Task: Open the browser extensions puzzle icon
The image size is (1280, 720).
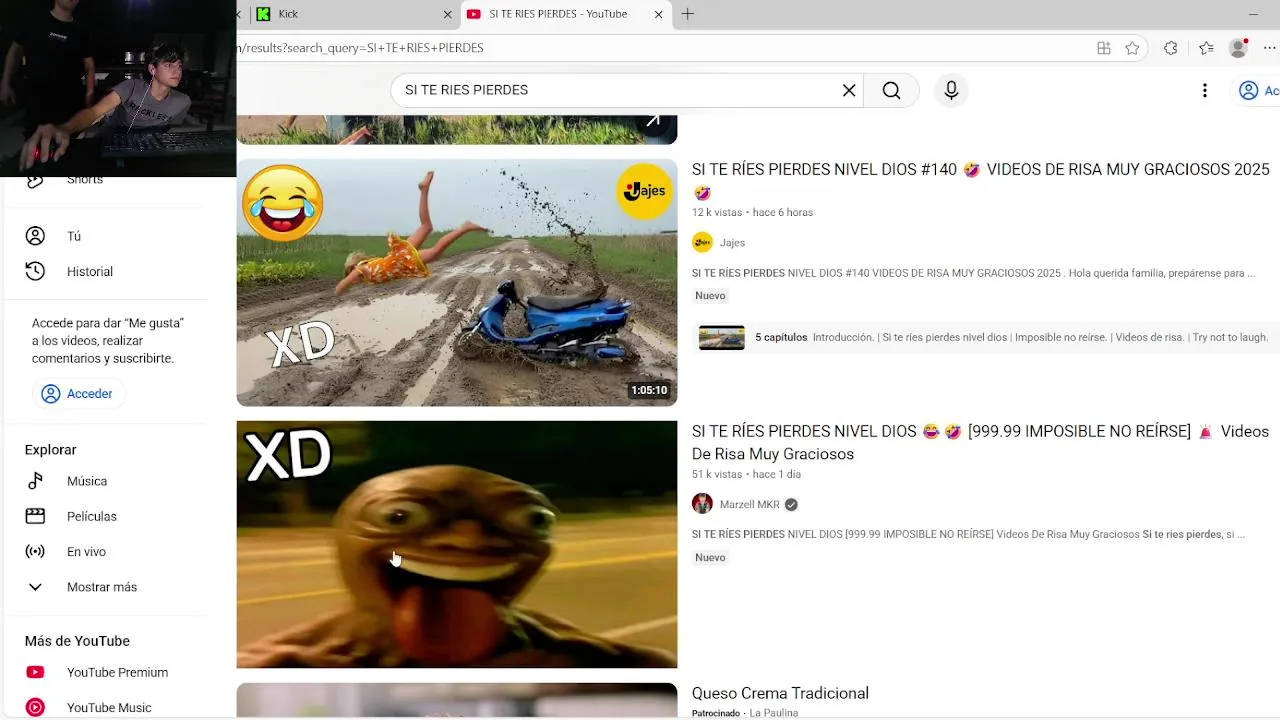Action: point(1171,48)
